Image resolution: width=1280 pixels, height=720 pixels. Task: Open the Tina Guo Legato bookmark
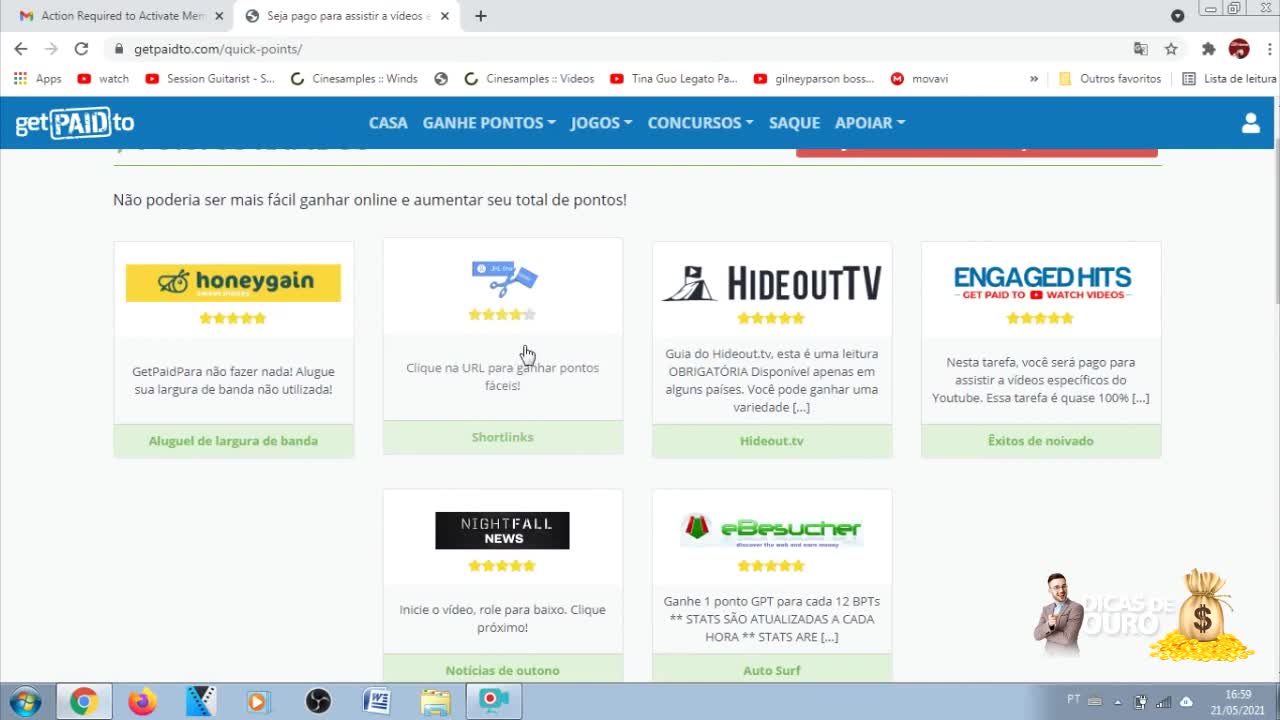coord(673,79)
